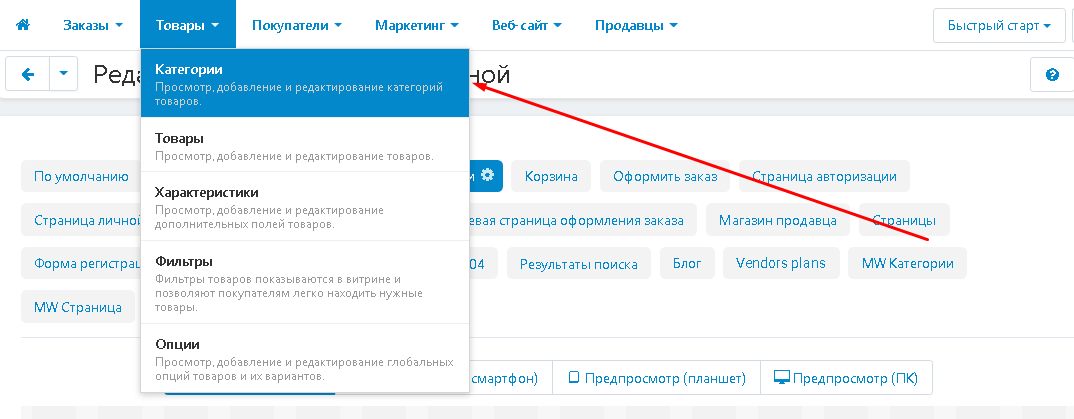Click the back arrow button
The image size is (1074, 419).
tap(27, 74)
